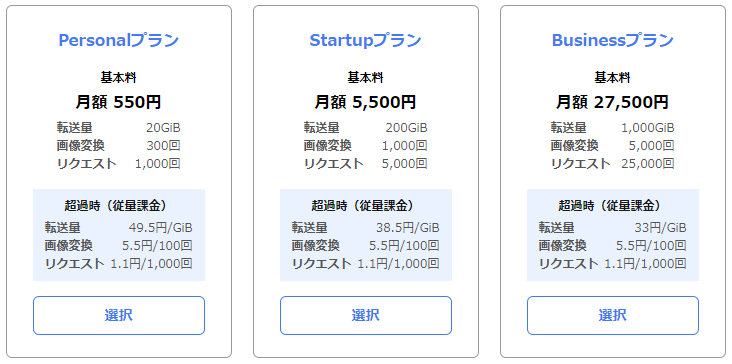This screenshot has width=732, height=364.
Task: Select the Business plan button
Action: [x=612, y=315]
